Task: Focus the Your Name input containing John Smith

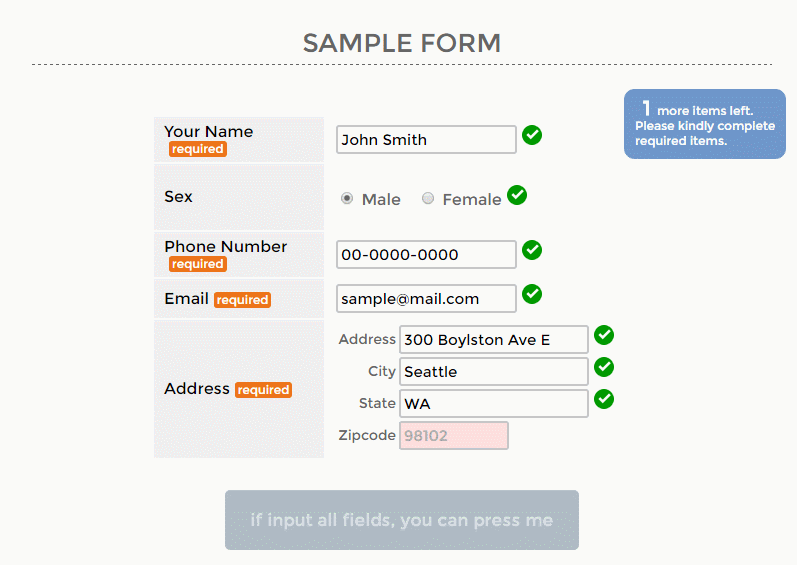Action: coord(426,140)
